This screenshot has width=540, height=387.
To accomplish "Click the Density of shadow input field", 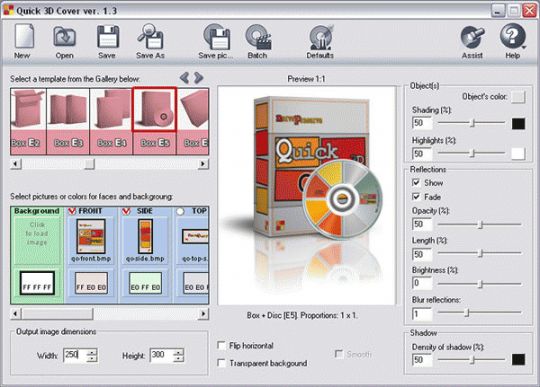I will coord(422,360).
